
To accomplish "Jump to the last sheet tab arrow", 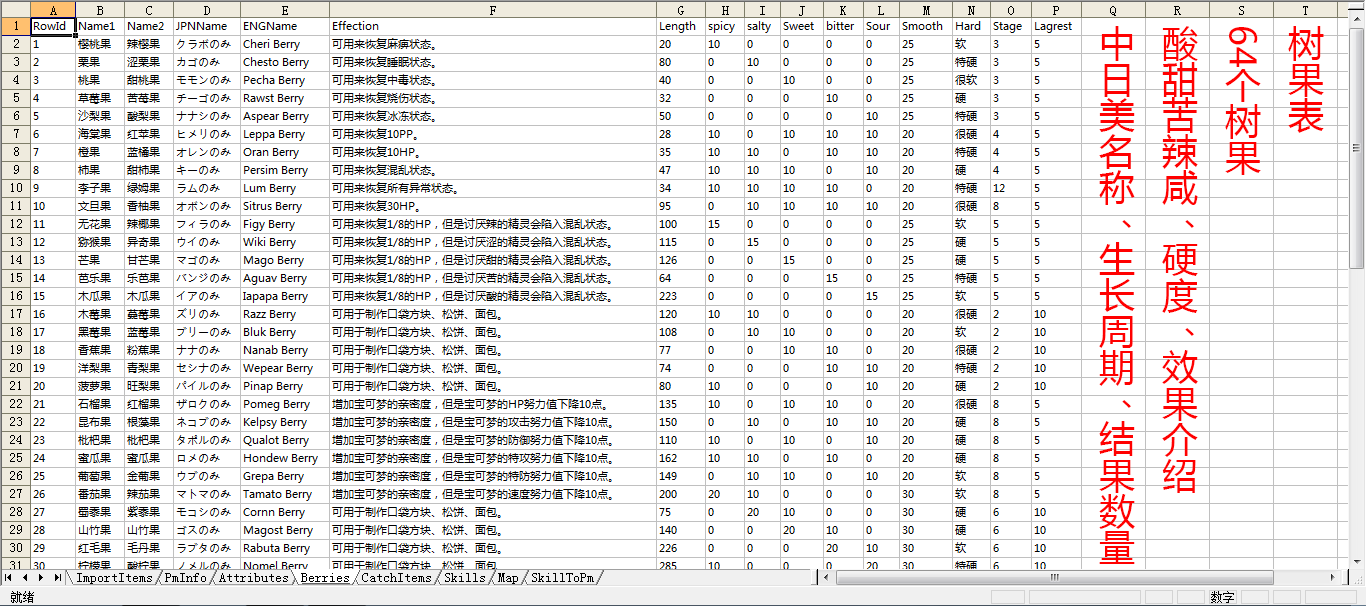I will [x=56, y=578].
